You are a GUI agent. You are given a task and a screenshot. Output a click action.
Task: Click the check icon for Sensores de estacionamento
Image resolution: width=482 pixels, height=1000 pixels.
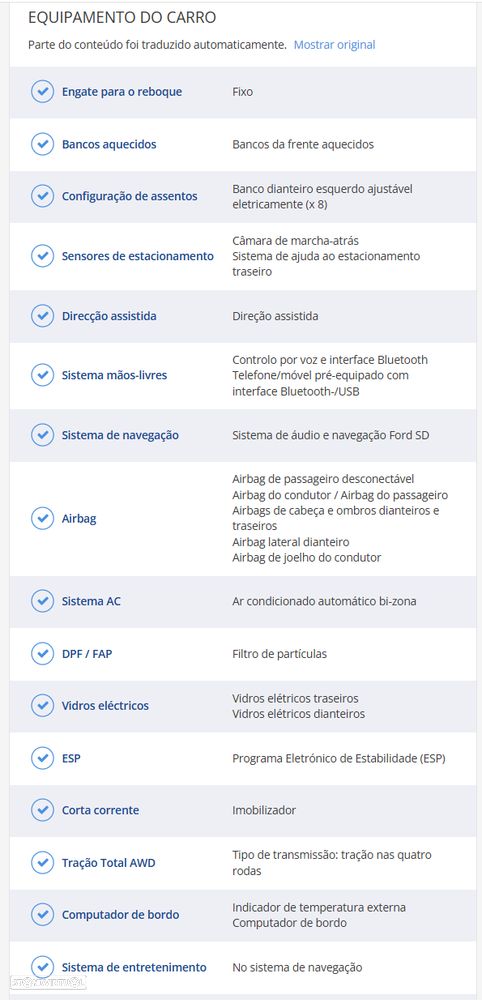[42, 256]
